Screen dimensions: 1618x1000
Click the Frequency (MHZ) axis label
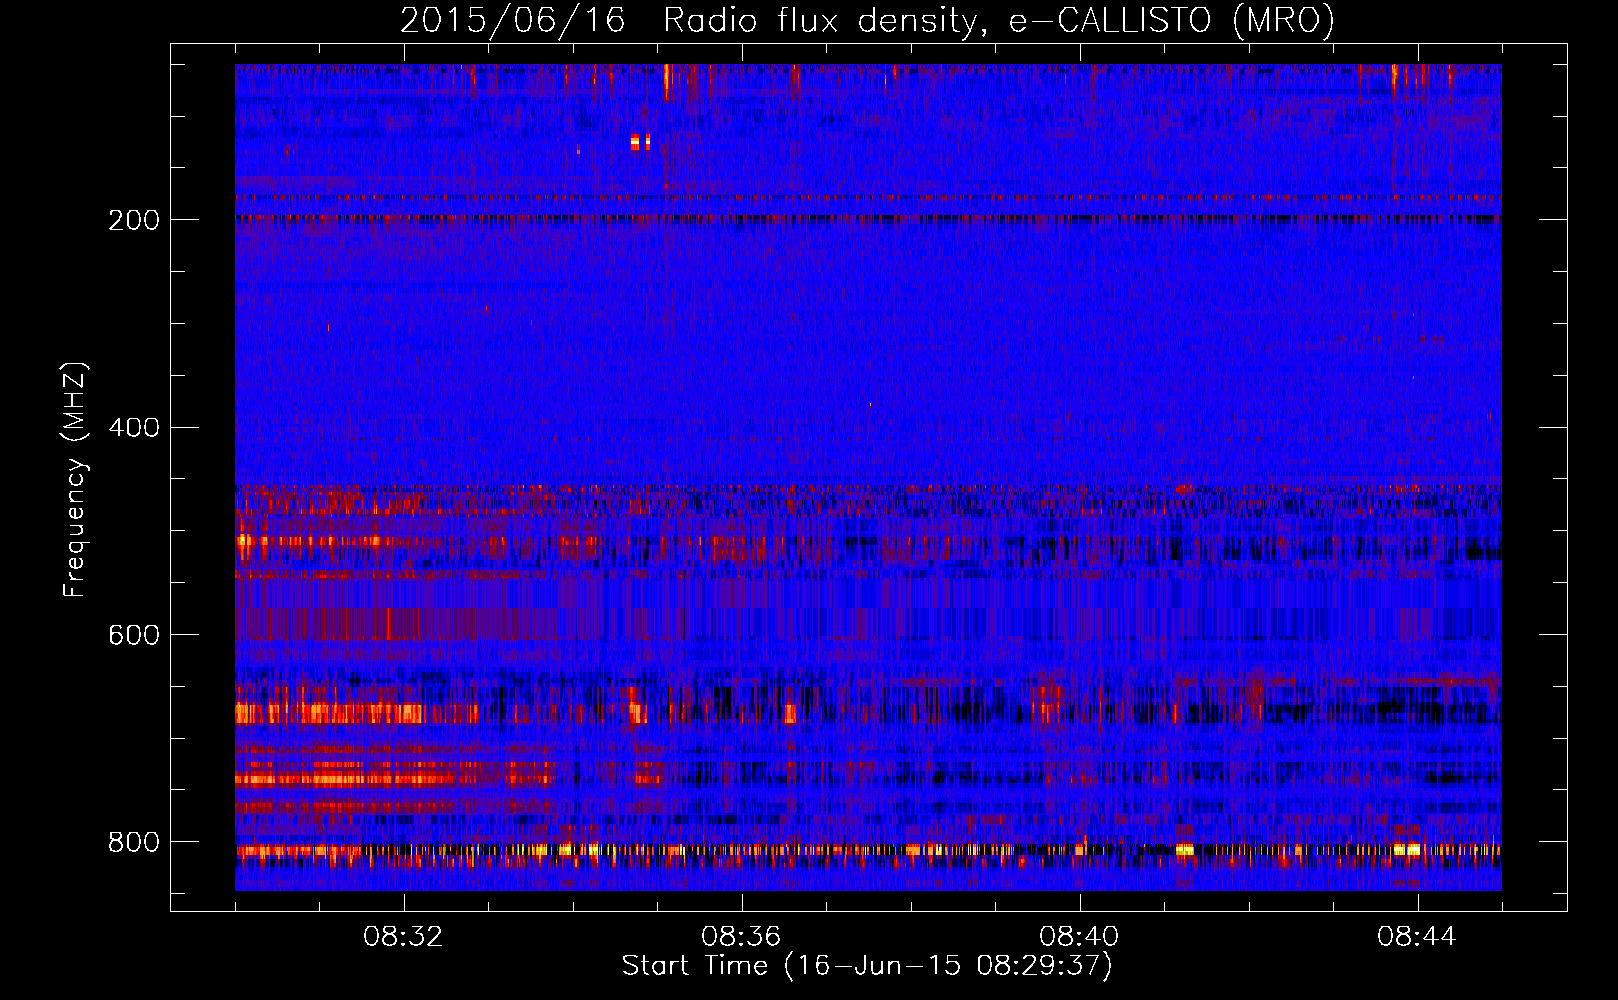(75, 479)
